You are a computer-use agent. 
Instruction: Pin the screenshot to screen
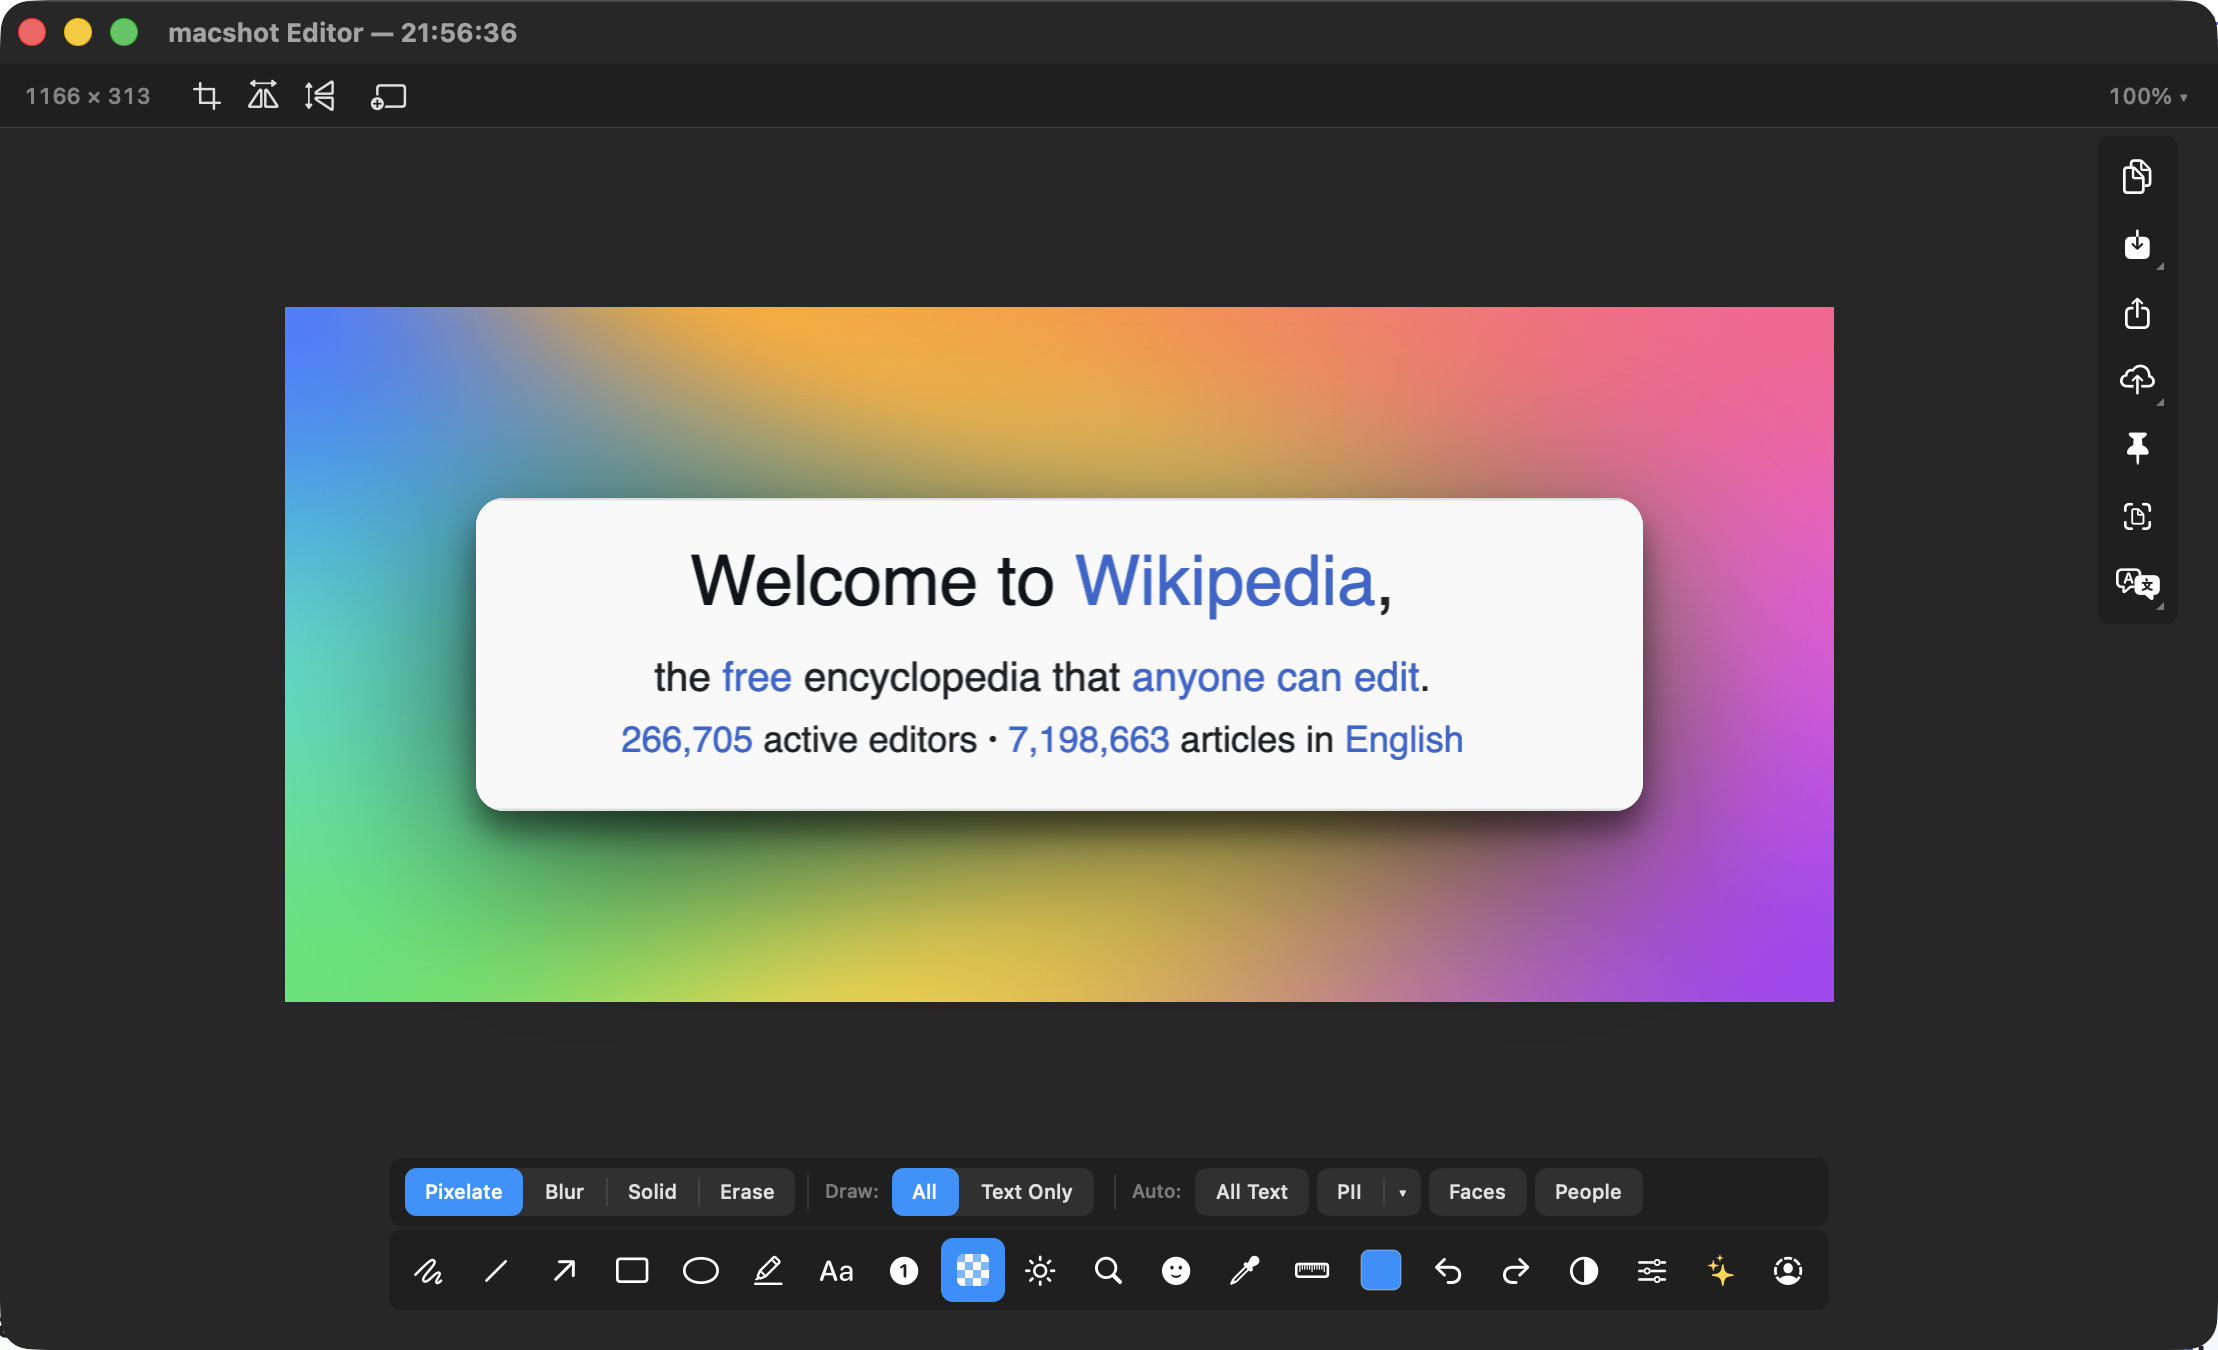click(2137, 448)
